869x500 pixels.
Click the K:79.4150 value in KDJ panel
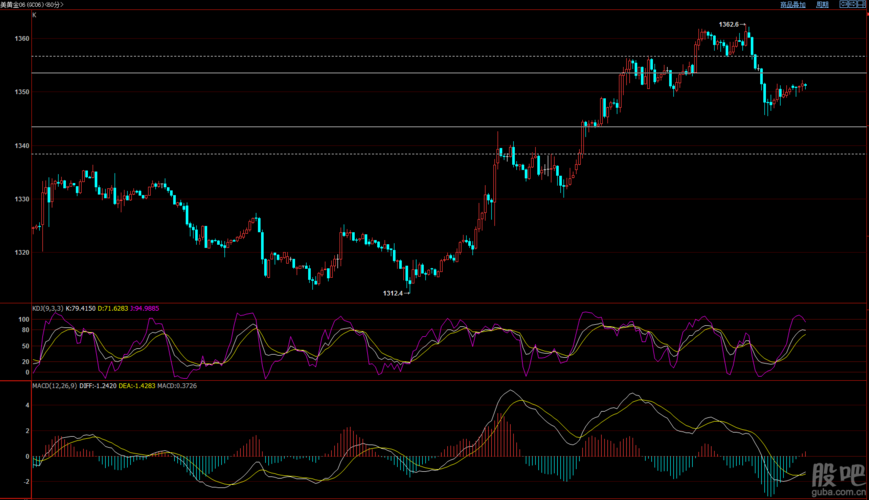tap(81, 309)
